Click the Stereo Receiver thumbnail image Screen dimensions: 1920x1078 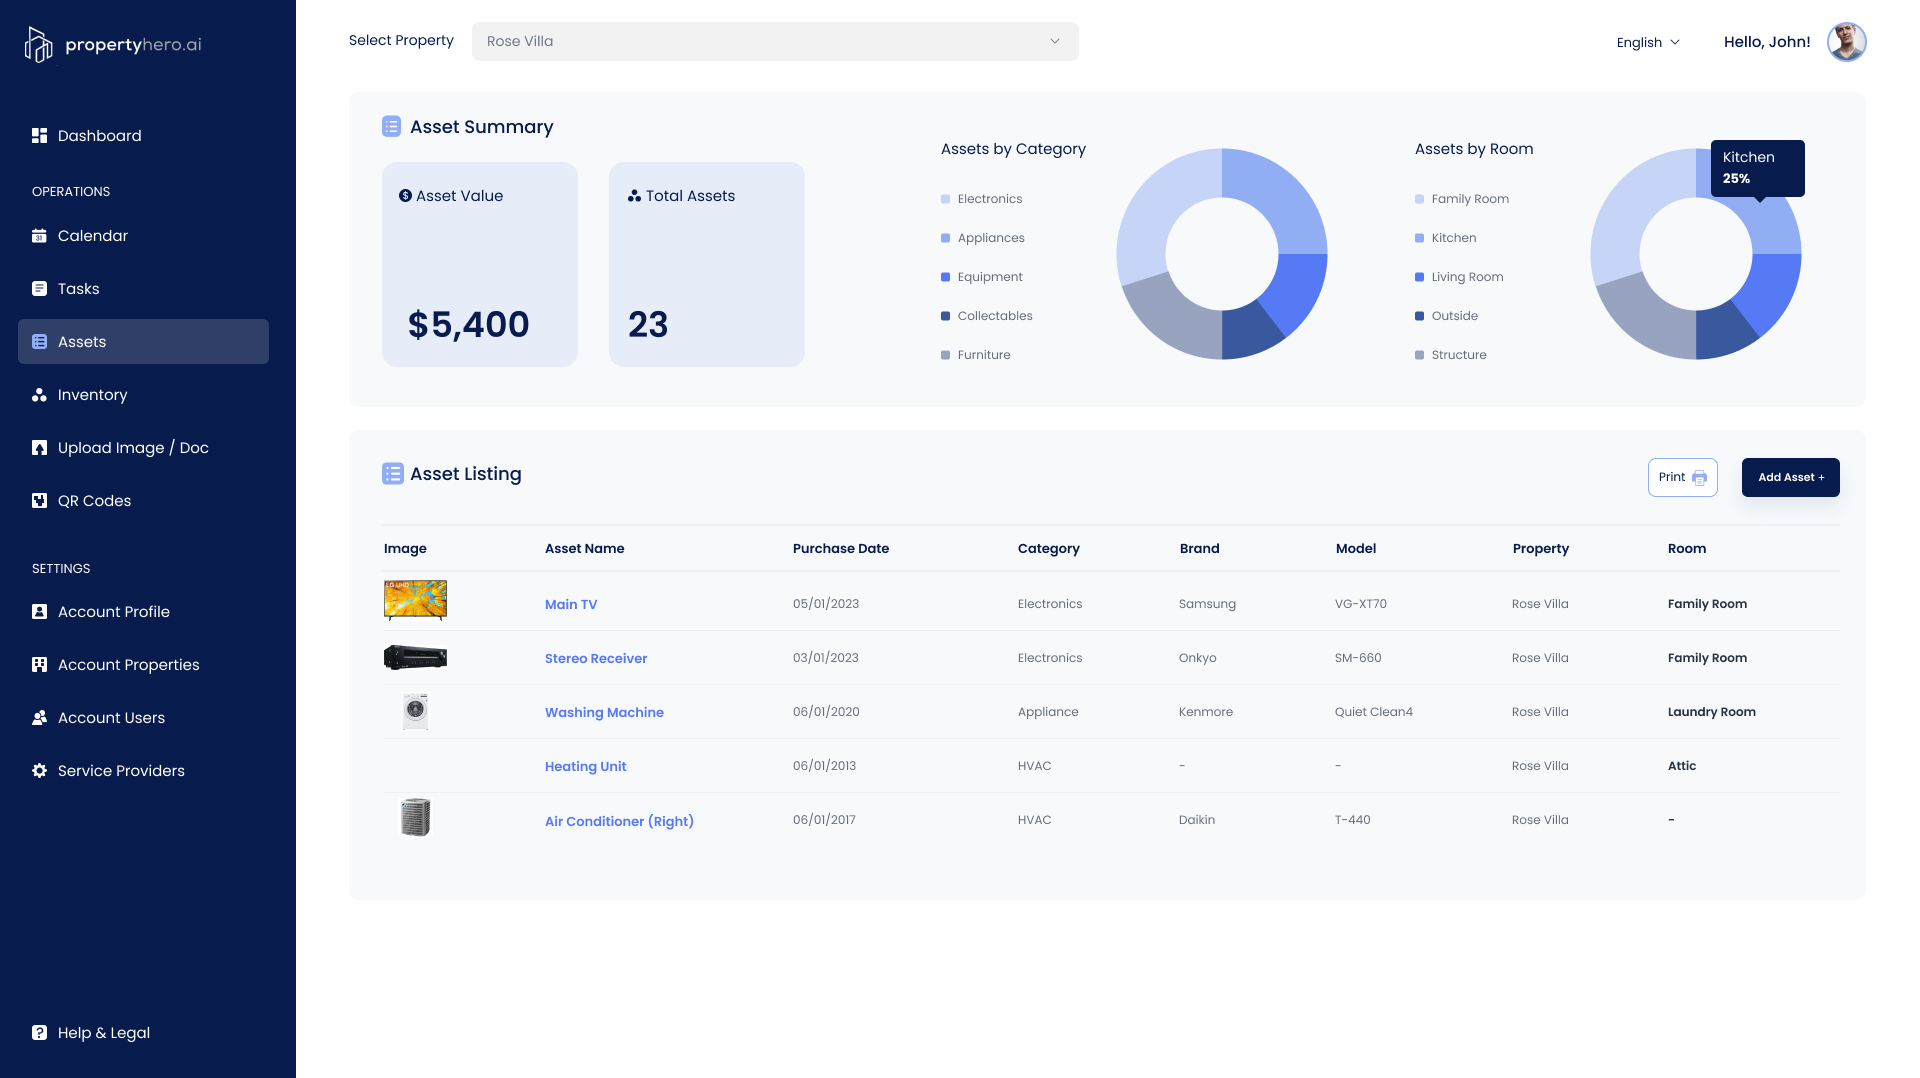(x=415, y=657)
